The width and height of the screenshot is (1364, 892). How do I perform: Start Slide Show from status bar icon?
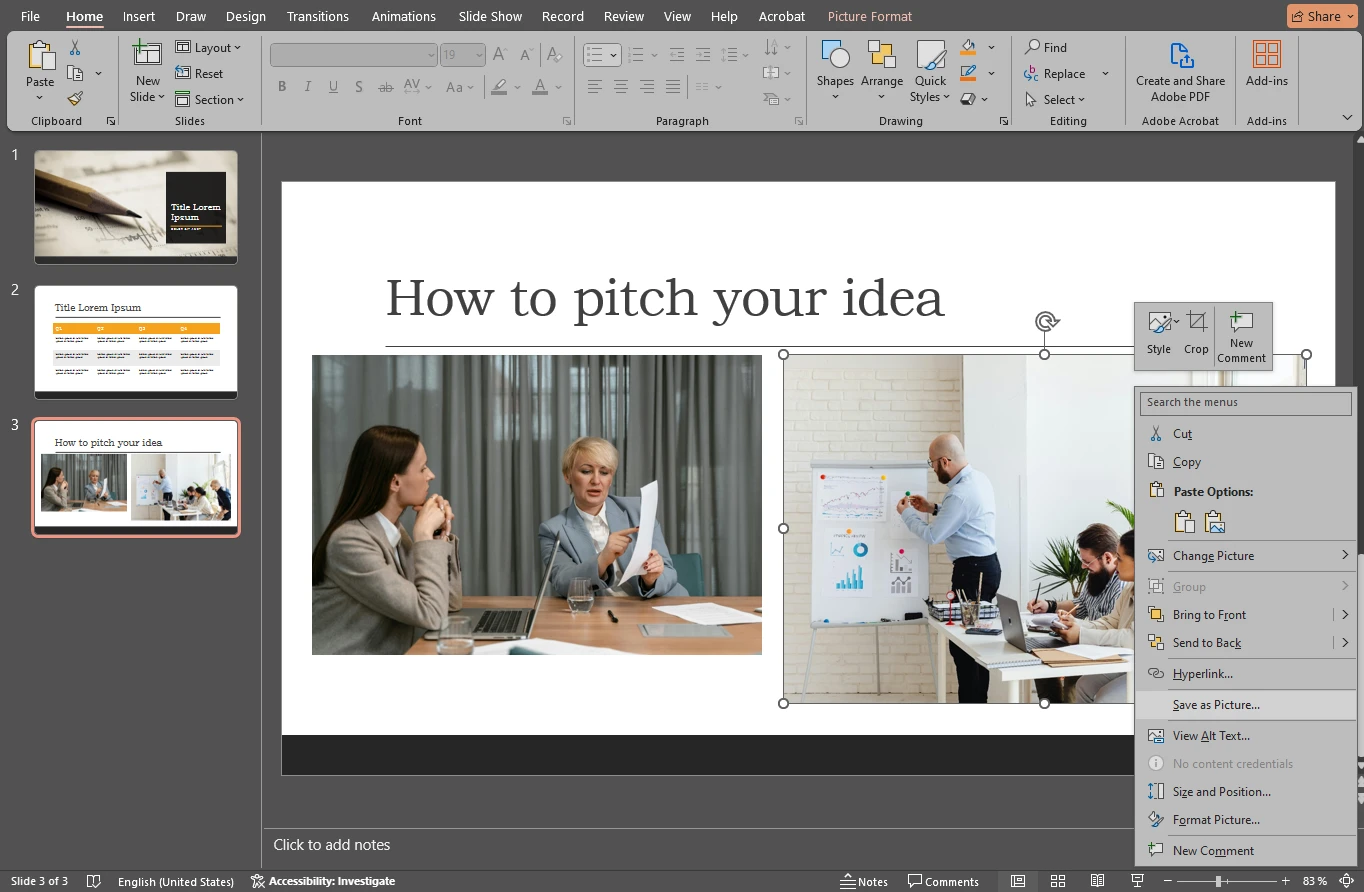1137,881
